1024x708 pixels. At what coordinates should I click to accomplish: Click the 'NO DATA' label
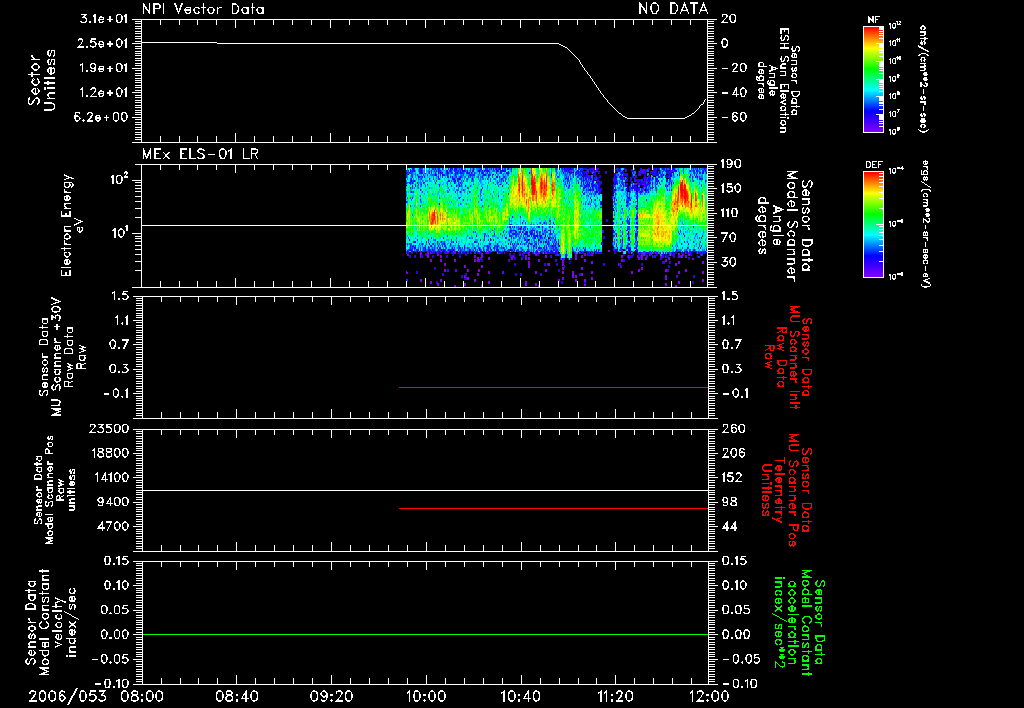pos(673,9)
